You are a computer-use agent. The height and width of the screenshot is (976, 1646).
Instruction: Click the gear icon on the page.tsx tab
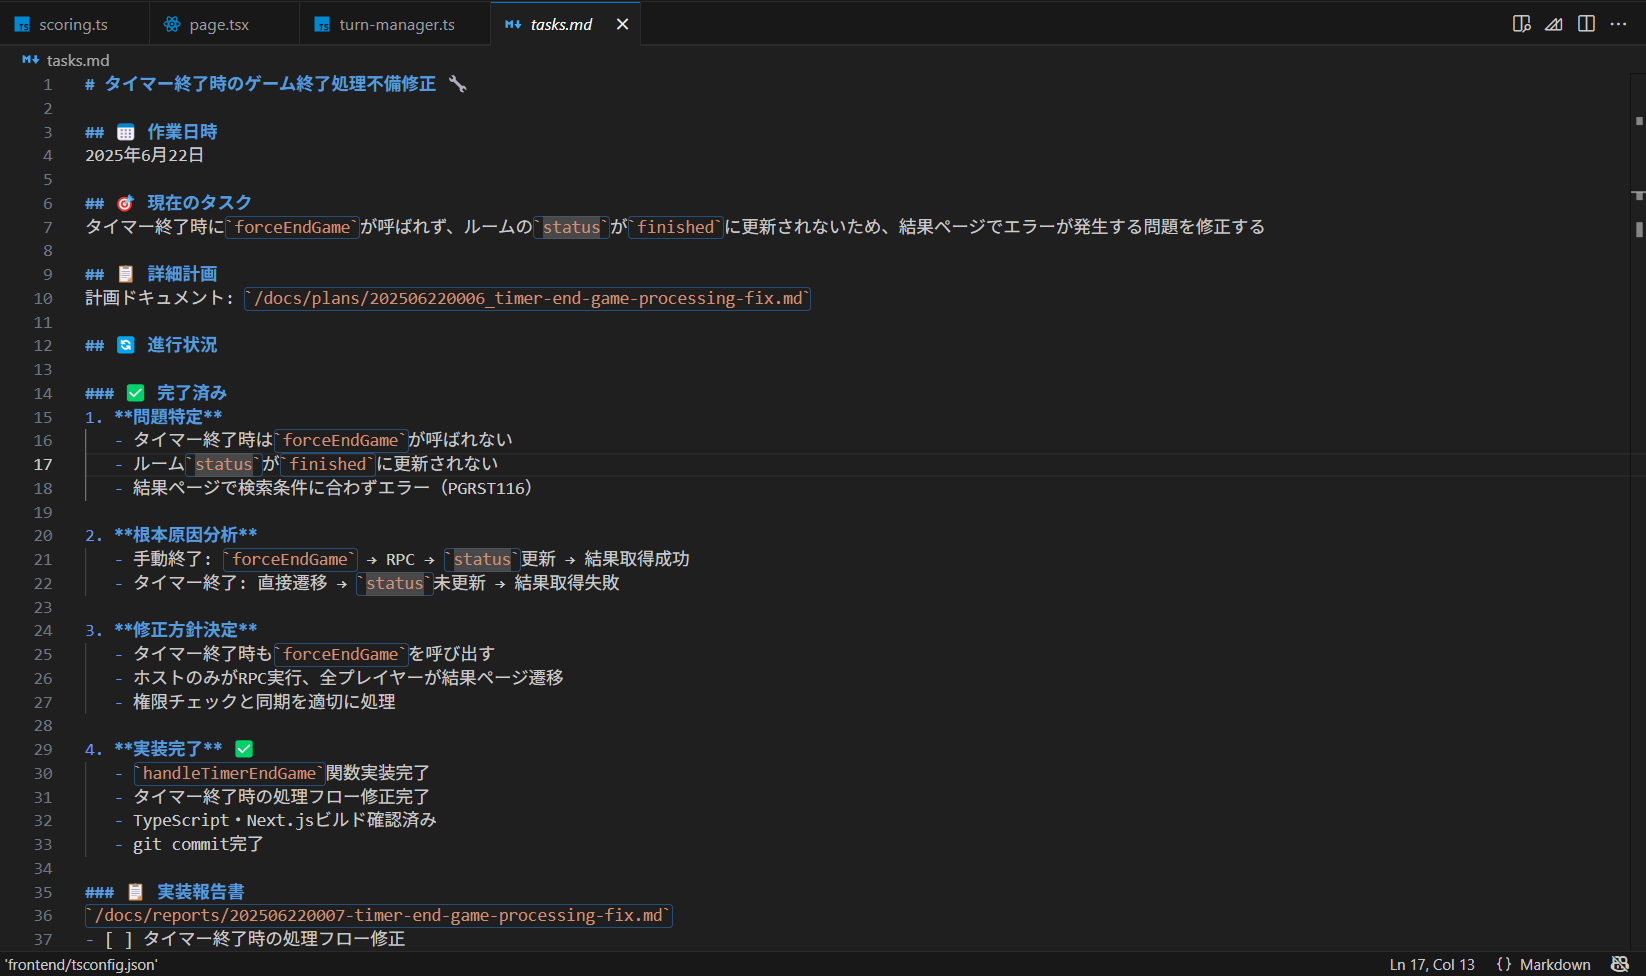point(170,23)
